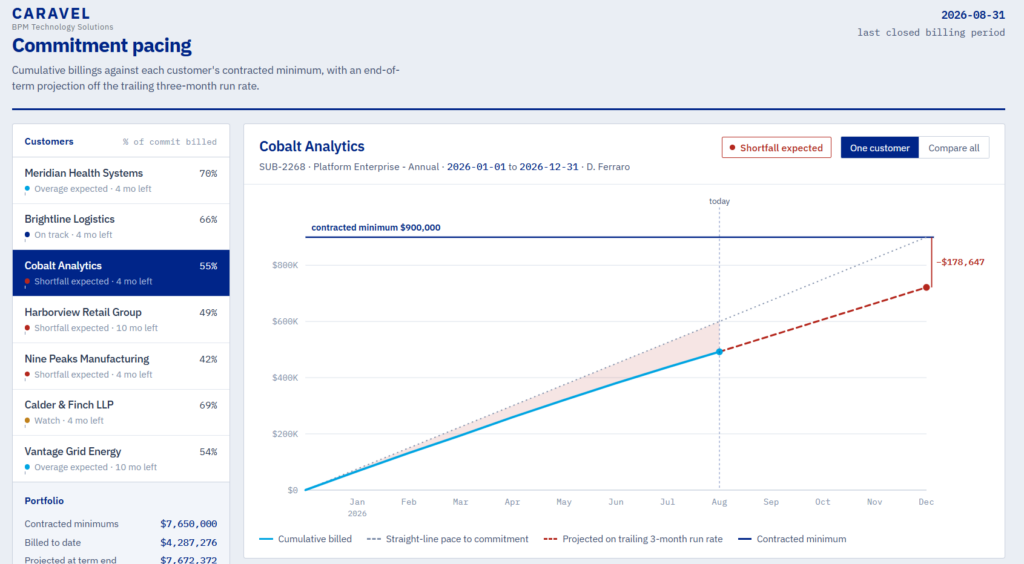Click the contracted minimum $900,000 line label
The image size is (1024, 564).
tap(376, 227)
